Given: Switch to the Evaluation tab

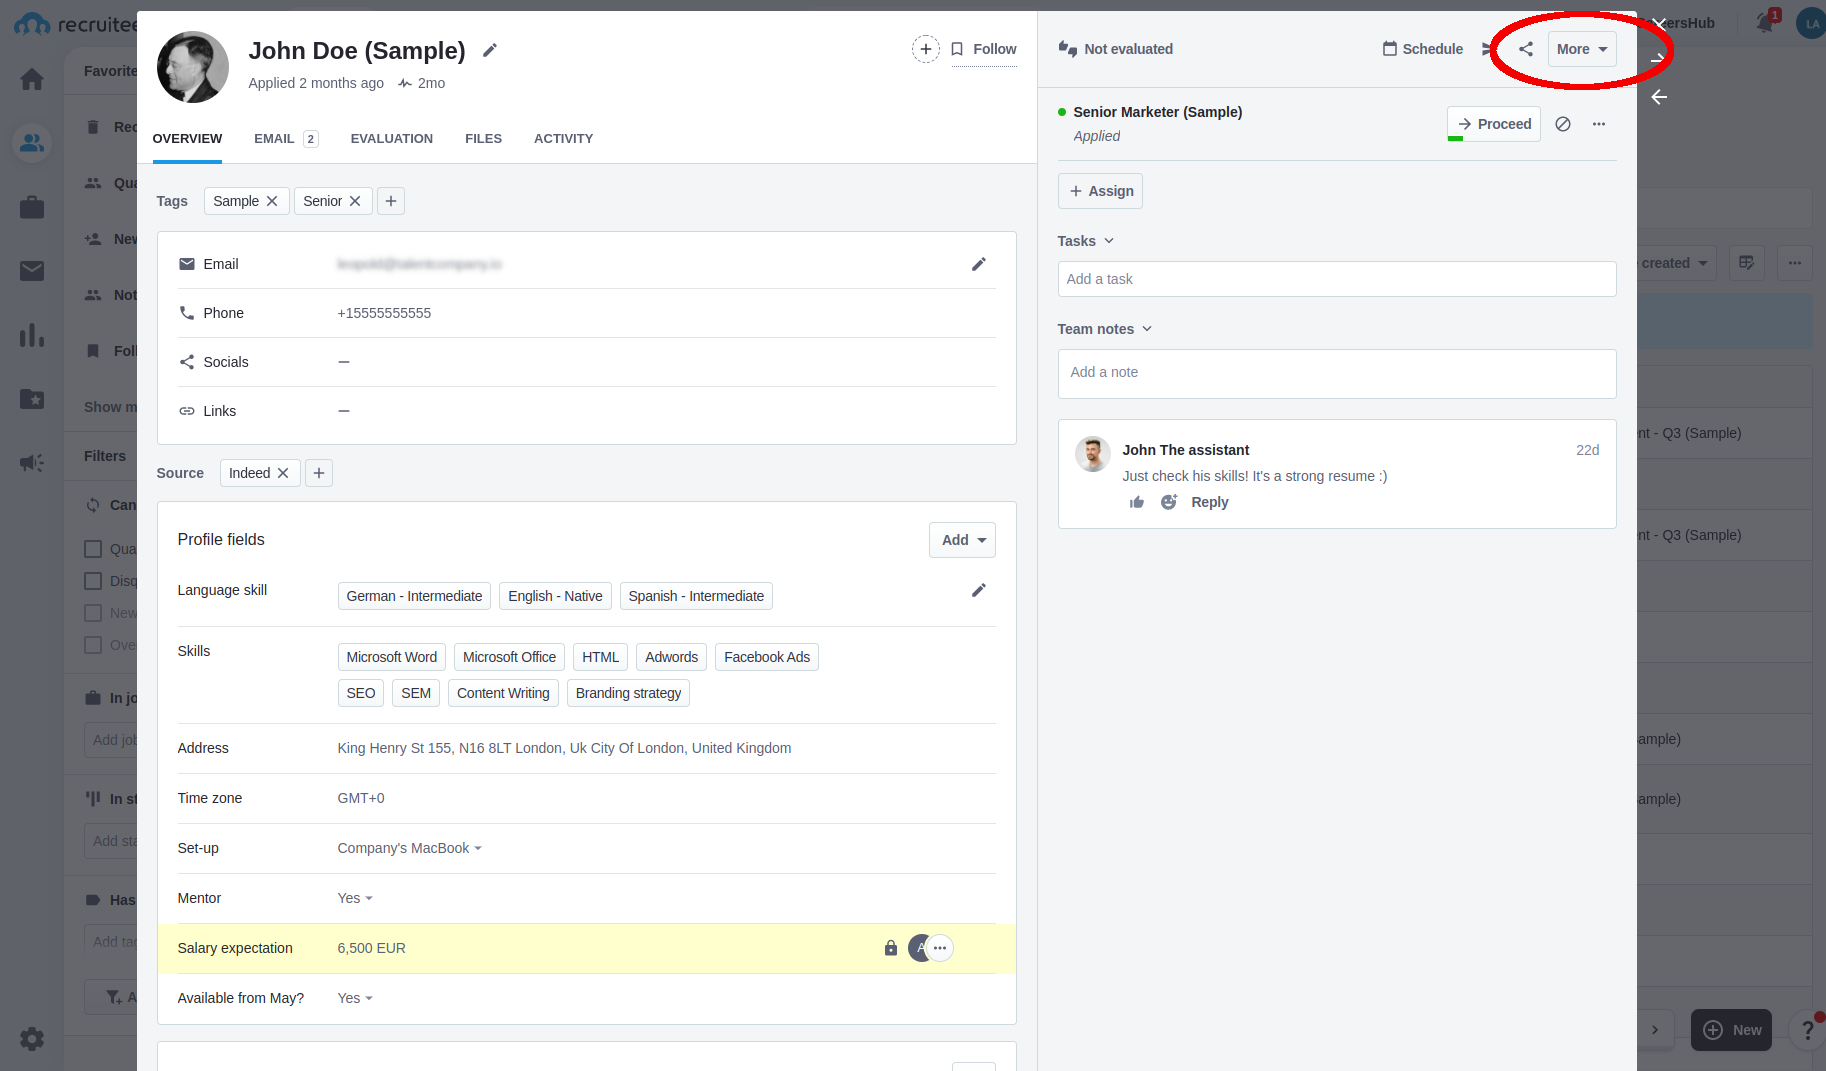Looking at the screenshot, I should click(x=391, y=139).
